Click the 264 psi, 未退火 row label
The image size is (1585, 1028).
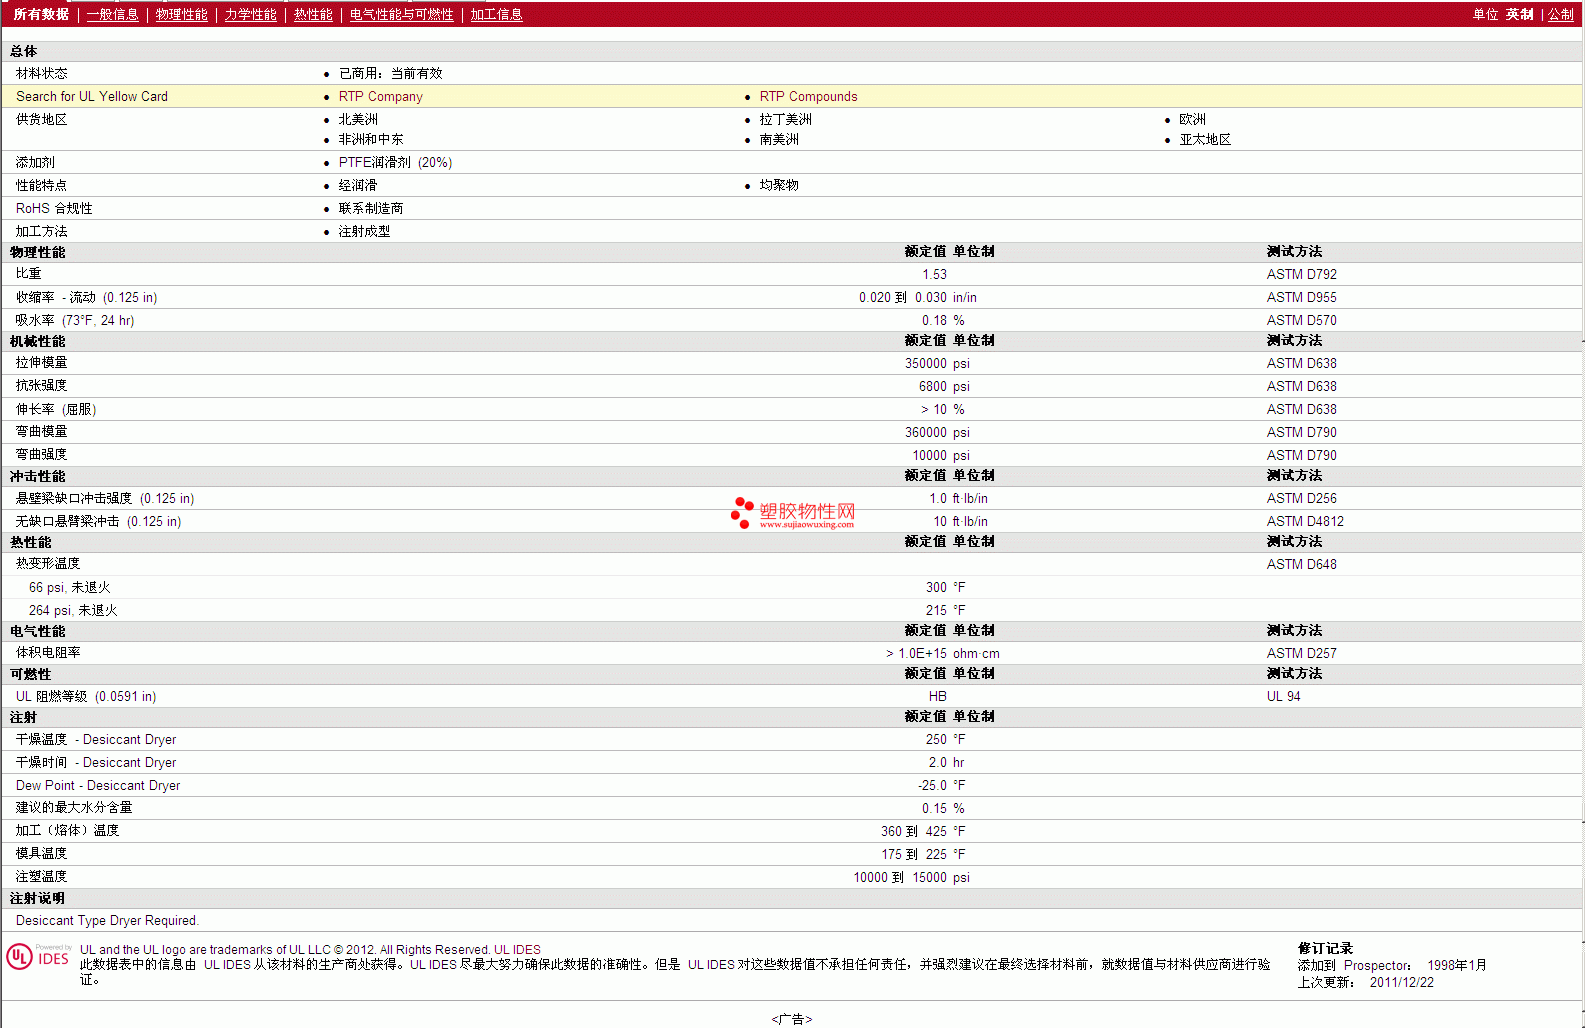tap(73, 610)
